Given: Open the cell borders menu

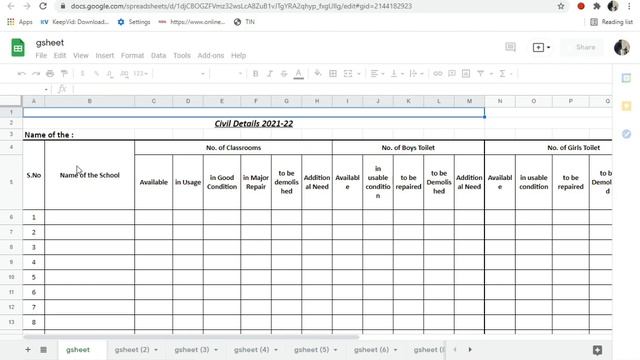Looking at the screenshot, I should (333, 73).
